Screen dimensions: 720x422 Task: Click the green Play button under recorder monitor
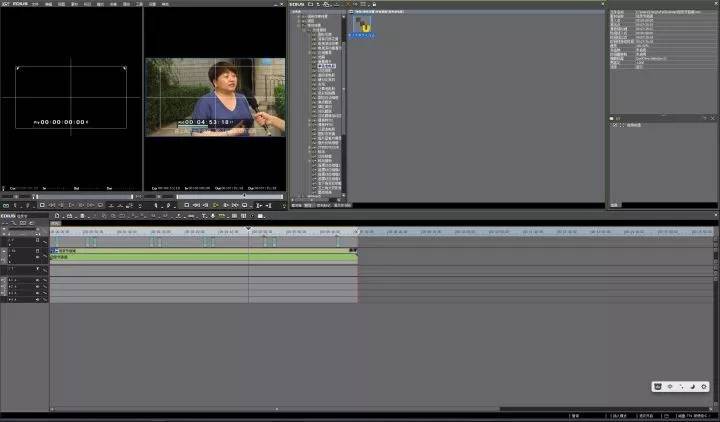pyautogui.click(x=215, y=205)
